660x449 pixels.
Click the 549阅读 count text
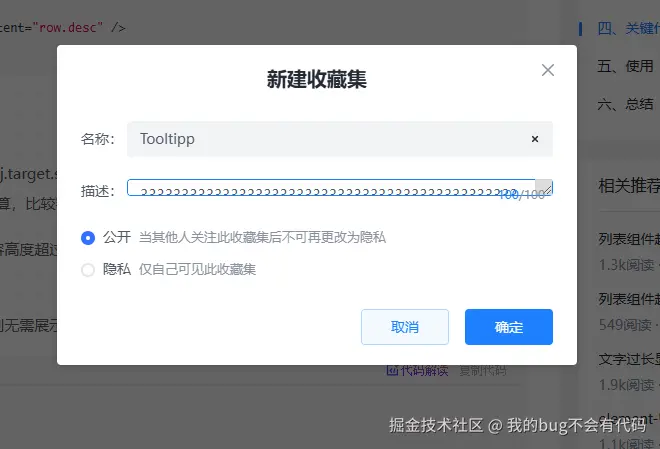pyautogui.click(x=625, y=324)
